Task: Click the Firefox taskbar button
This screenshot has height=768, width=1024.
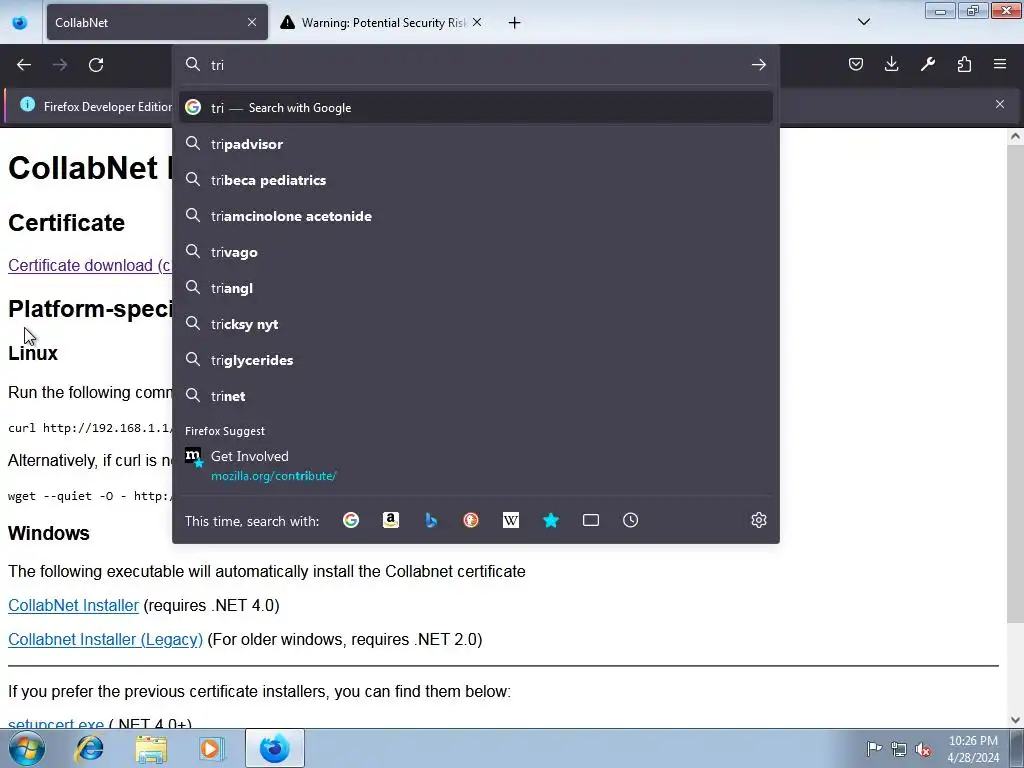Action: point(274,748)
